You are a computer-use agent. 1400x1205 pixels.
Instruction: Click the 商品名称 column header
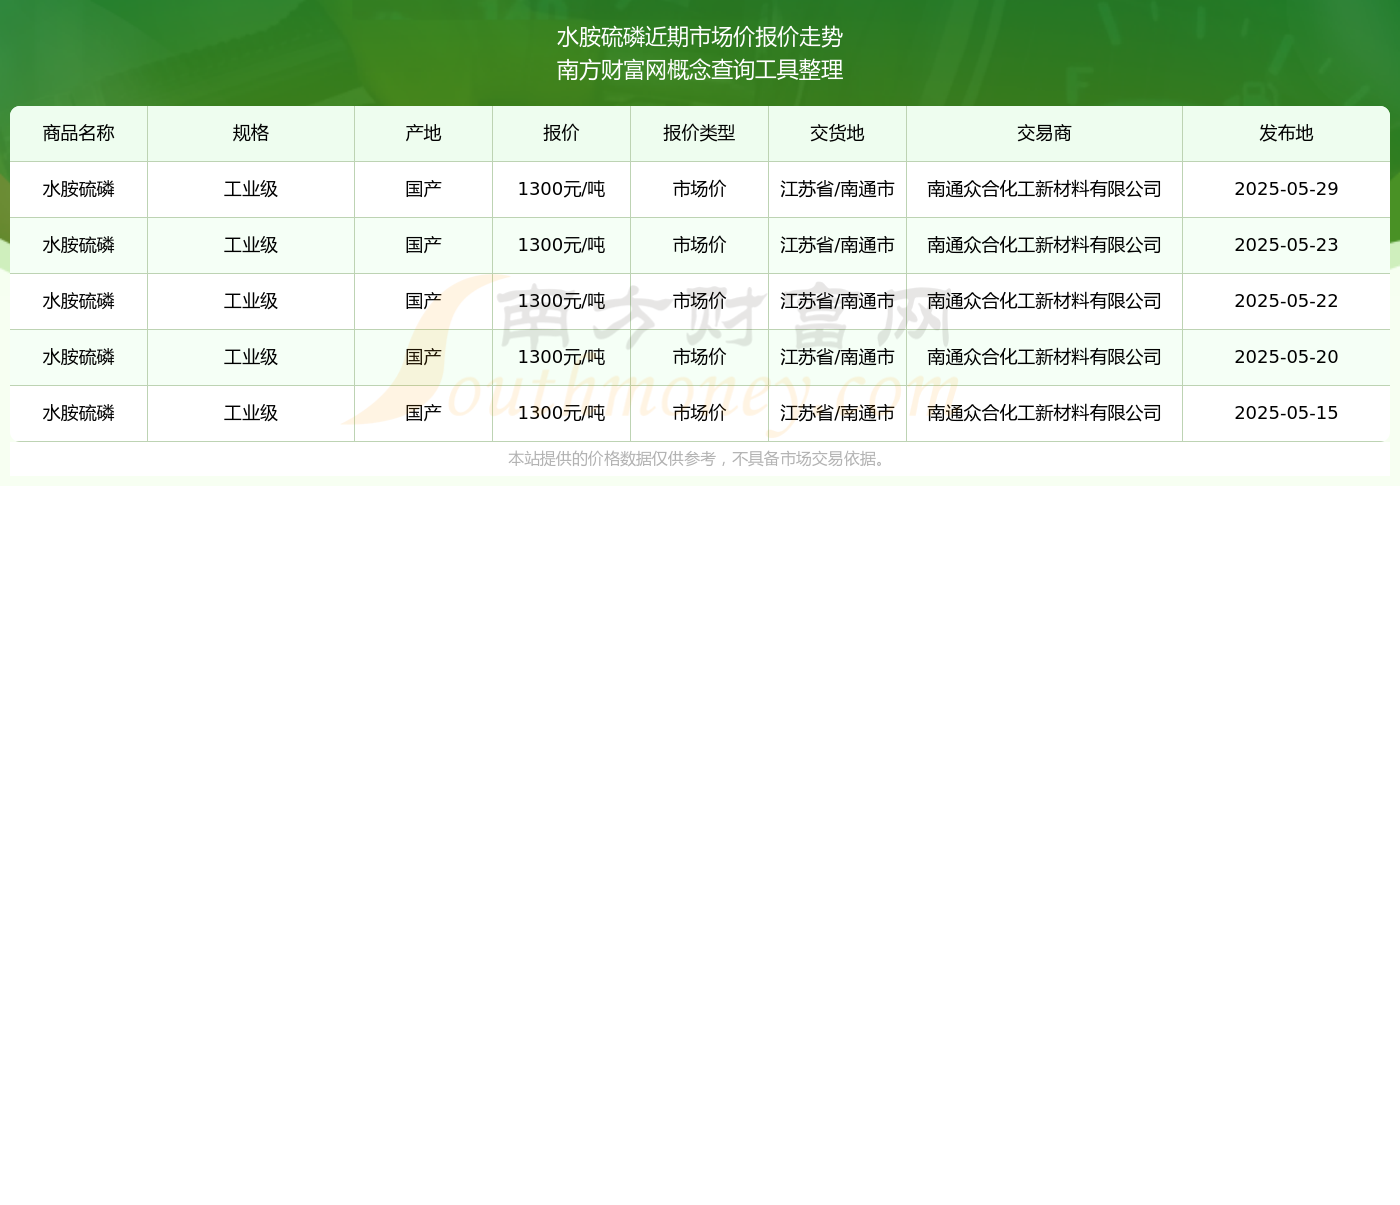click(x=79, y=133)
